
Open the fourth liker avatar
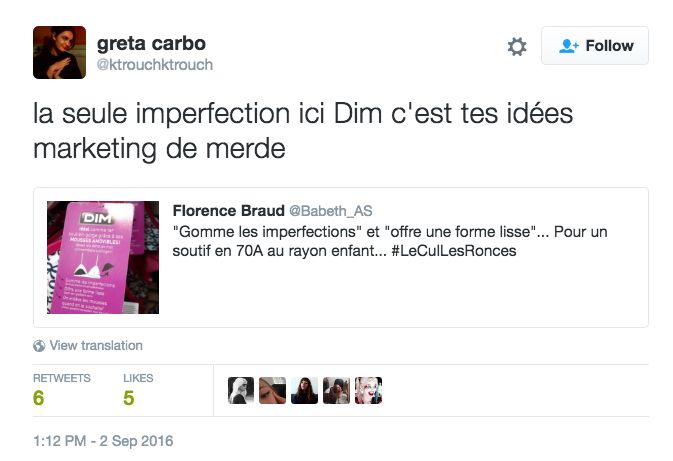(336, 391)
